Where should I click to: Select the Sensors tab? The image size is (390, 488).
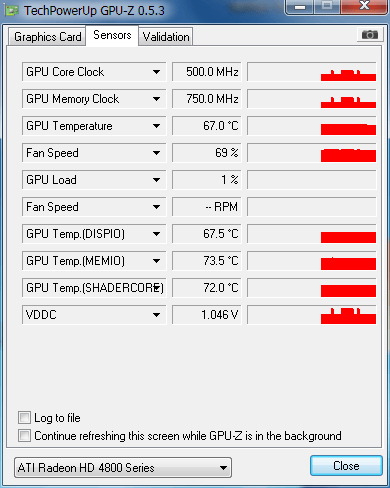click(112, 35)
